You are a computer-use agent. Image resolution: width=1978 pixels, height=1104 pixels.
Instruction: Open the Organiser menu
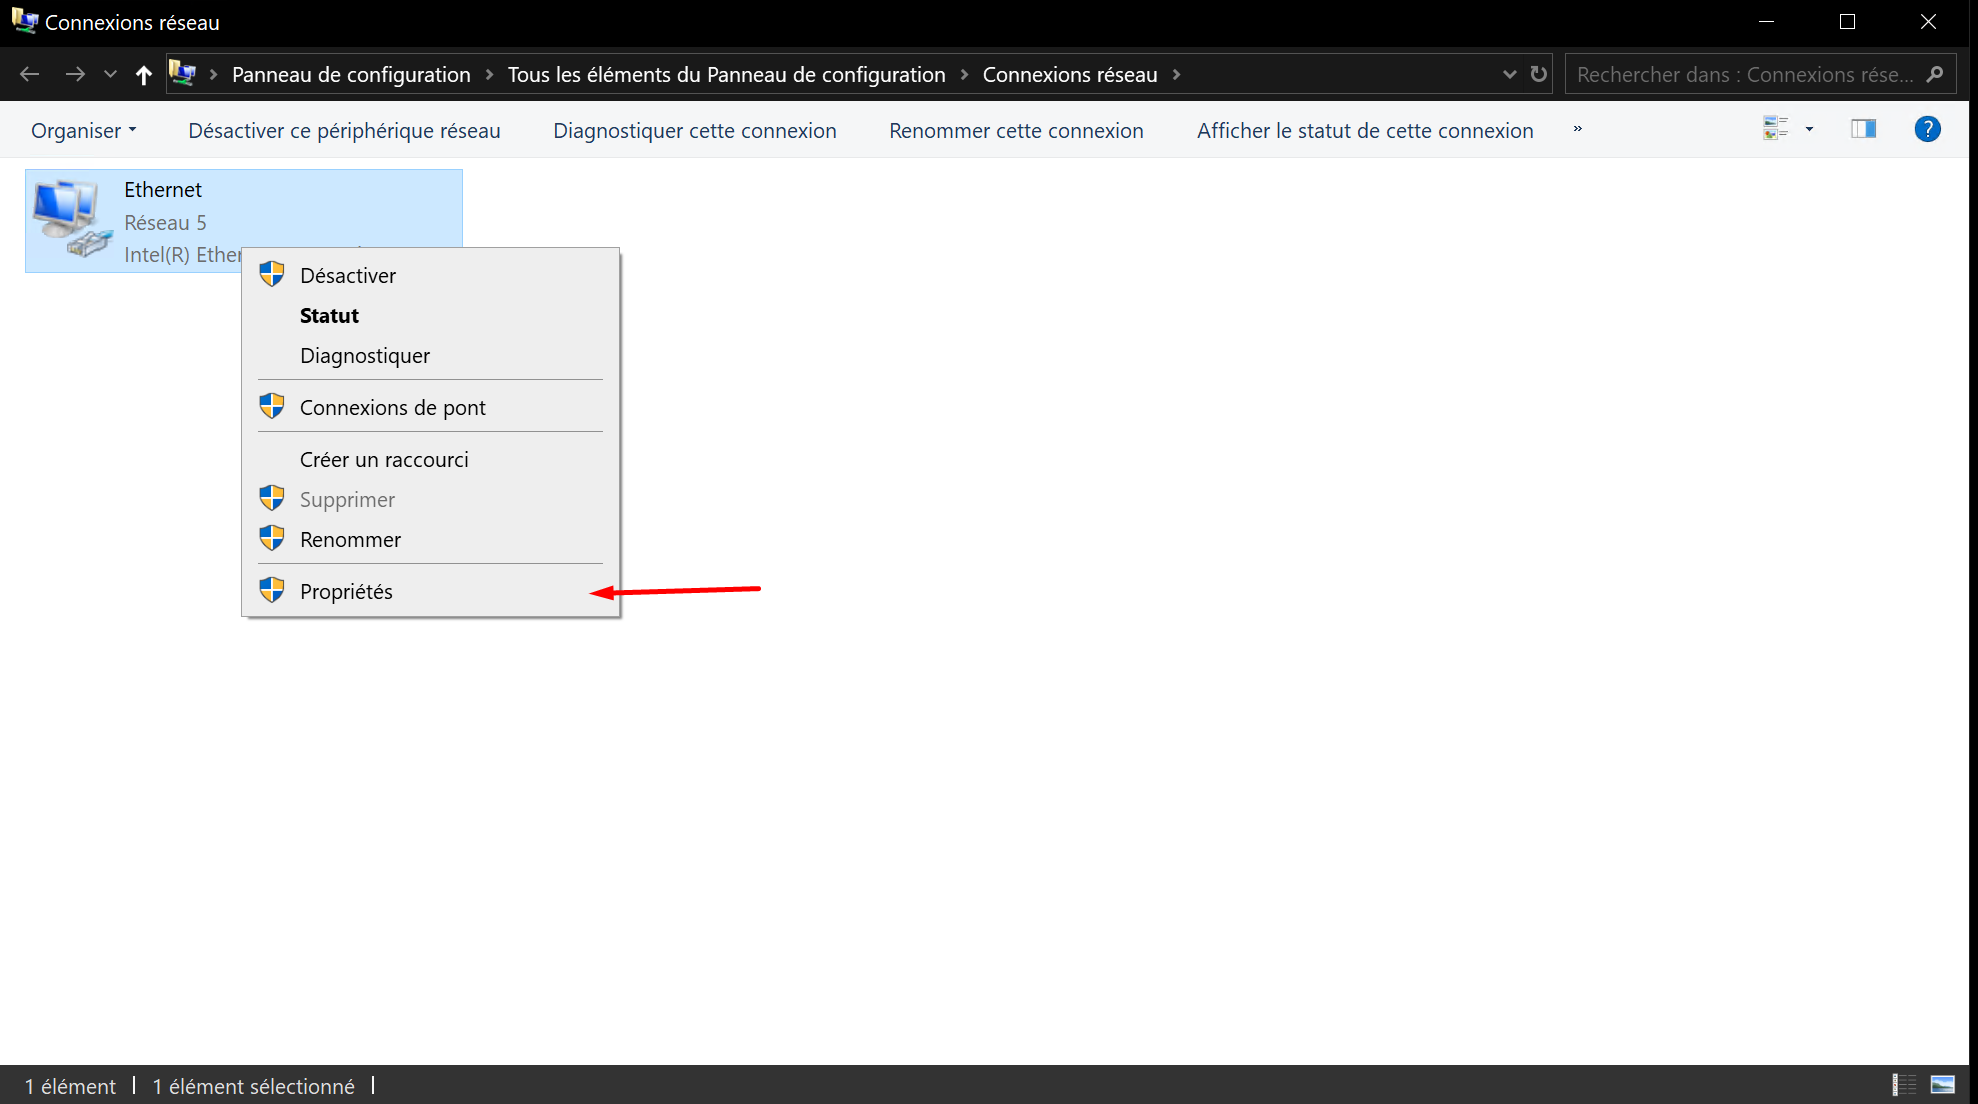coord(84,130)
